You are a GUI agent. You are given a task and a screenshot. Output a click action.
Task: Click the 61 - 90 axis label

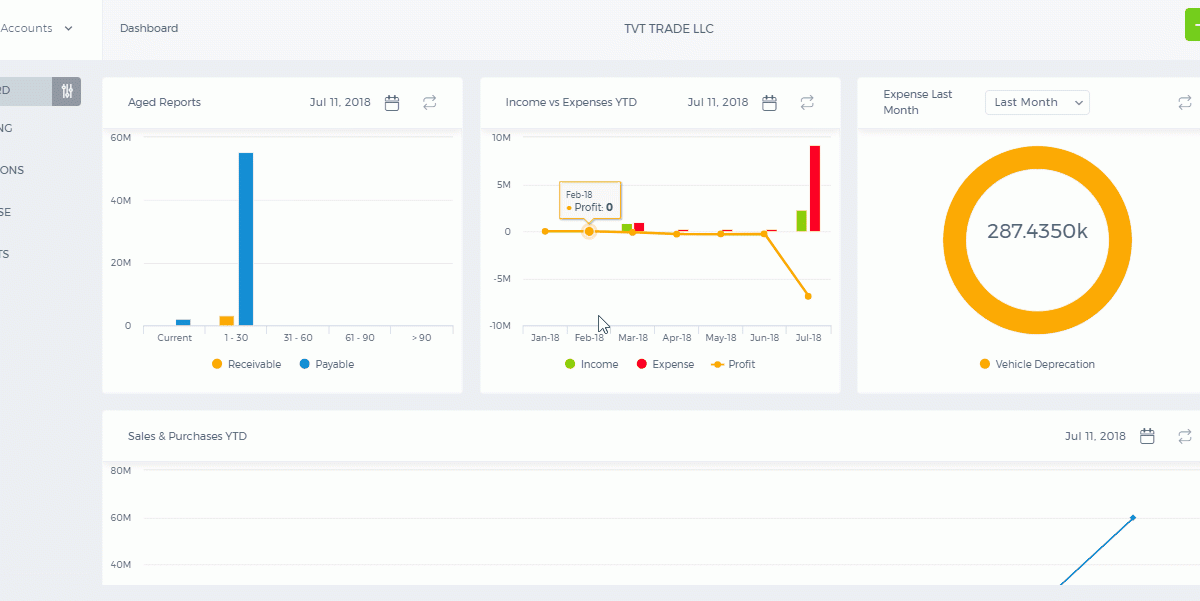360,338
